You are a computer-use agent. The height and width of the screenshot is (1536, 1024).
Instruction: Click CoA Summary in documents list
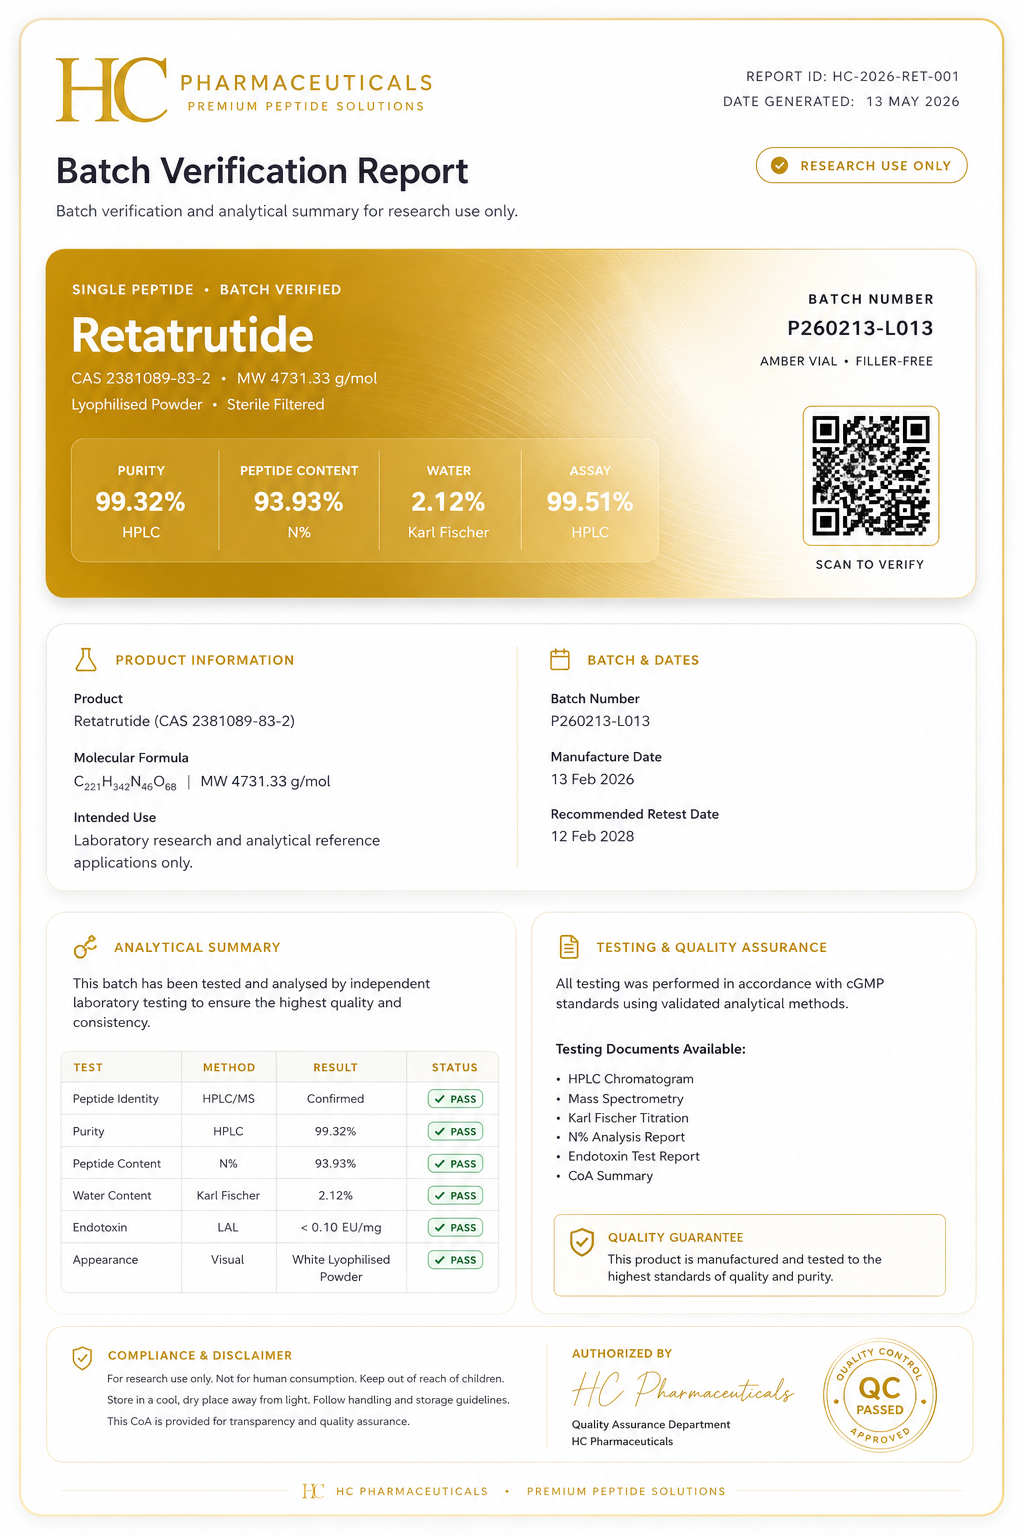coord(611,1176)
